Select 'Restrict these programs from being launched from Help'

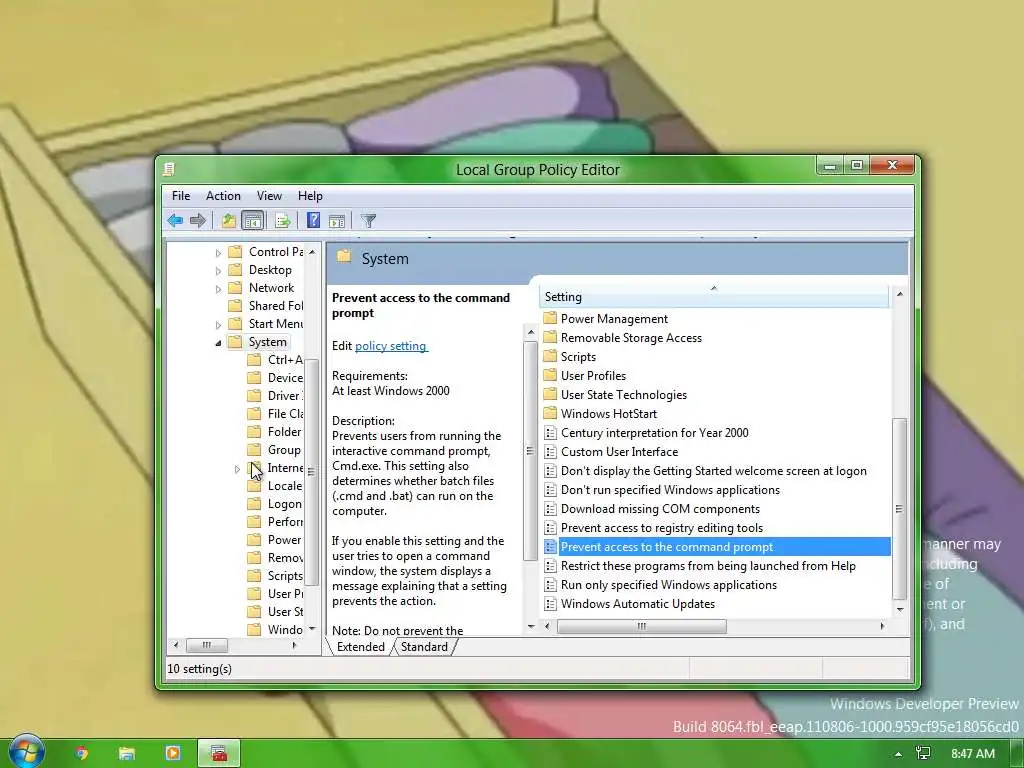708,566
